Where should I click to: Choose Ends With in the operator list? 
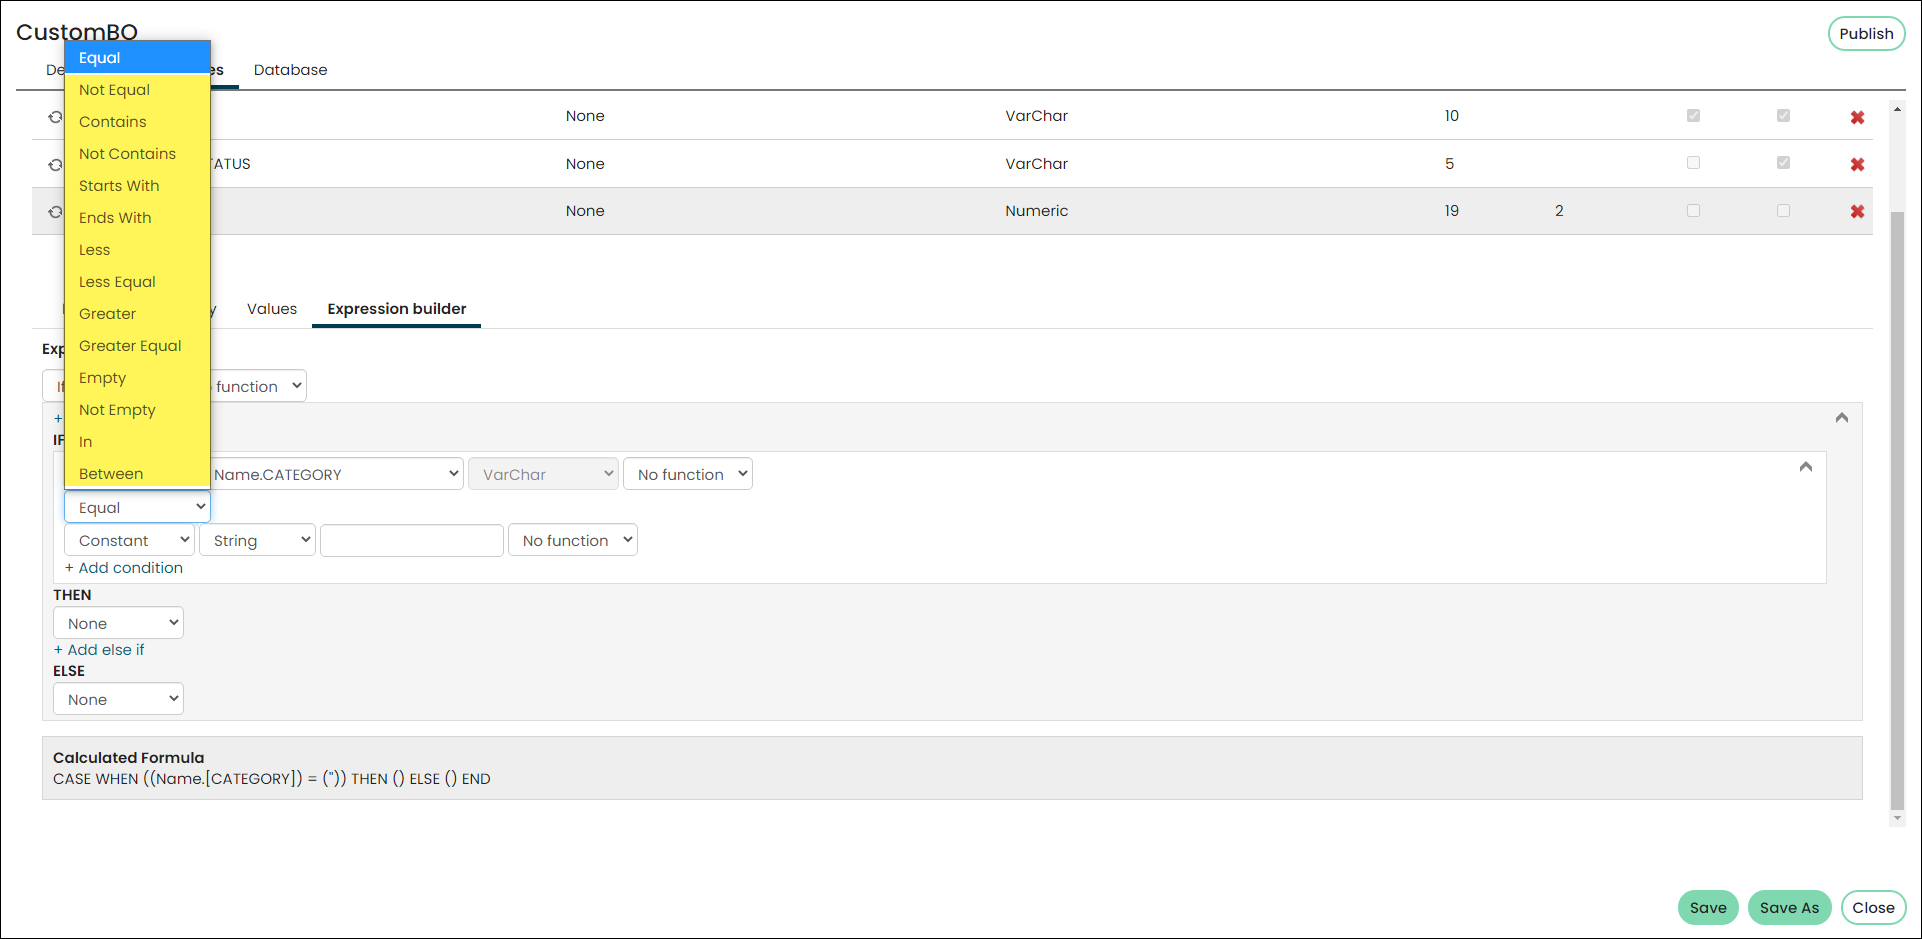(137, 218)
